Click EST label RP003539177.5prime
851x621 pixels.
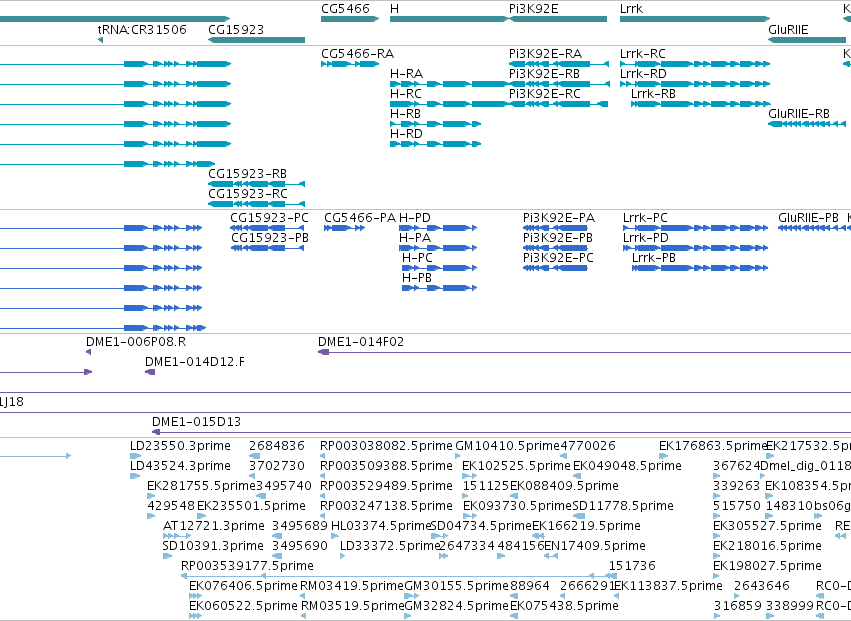[247, 566]
